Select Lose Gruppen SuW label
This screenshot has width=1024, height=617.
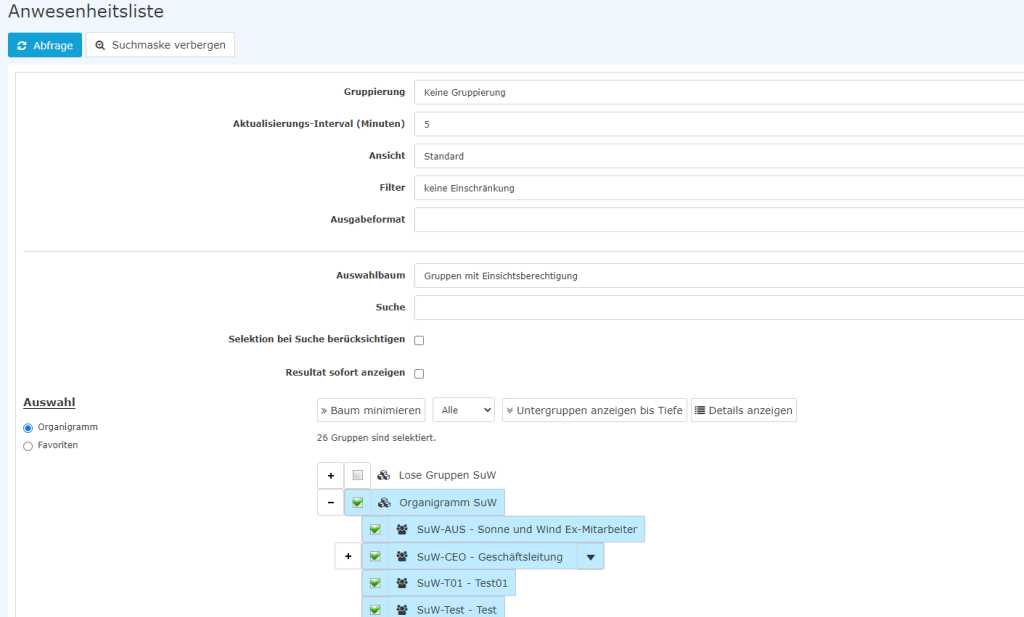coord(447,475)
